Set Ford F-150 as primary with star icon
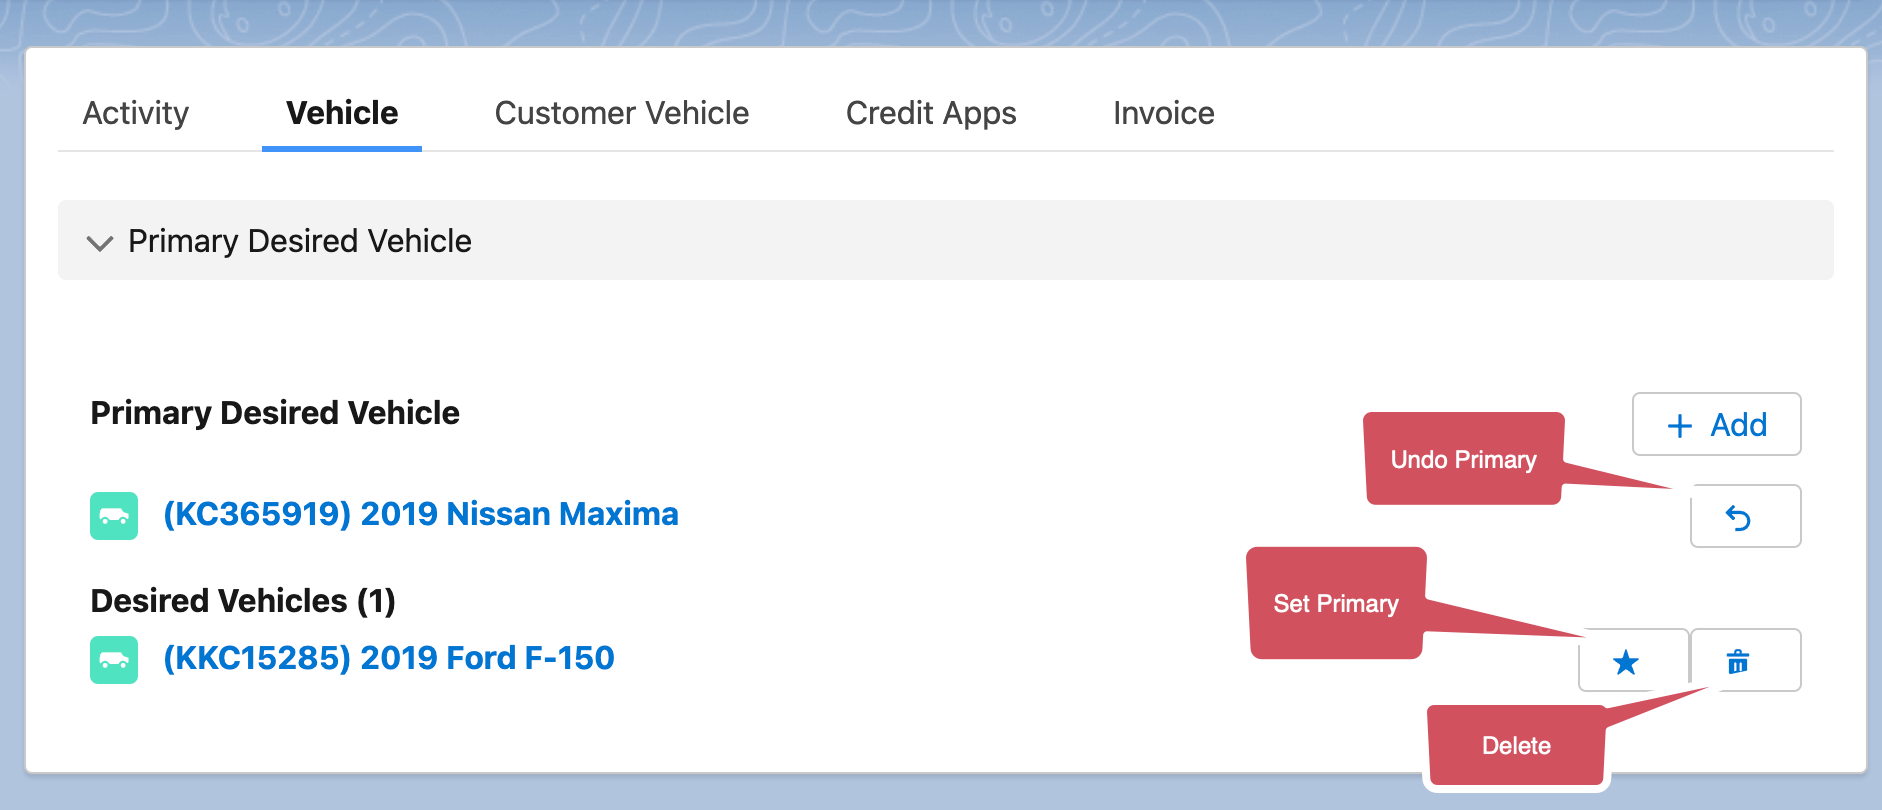The image size is (1882, 810). 1632,661
